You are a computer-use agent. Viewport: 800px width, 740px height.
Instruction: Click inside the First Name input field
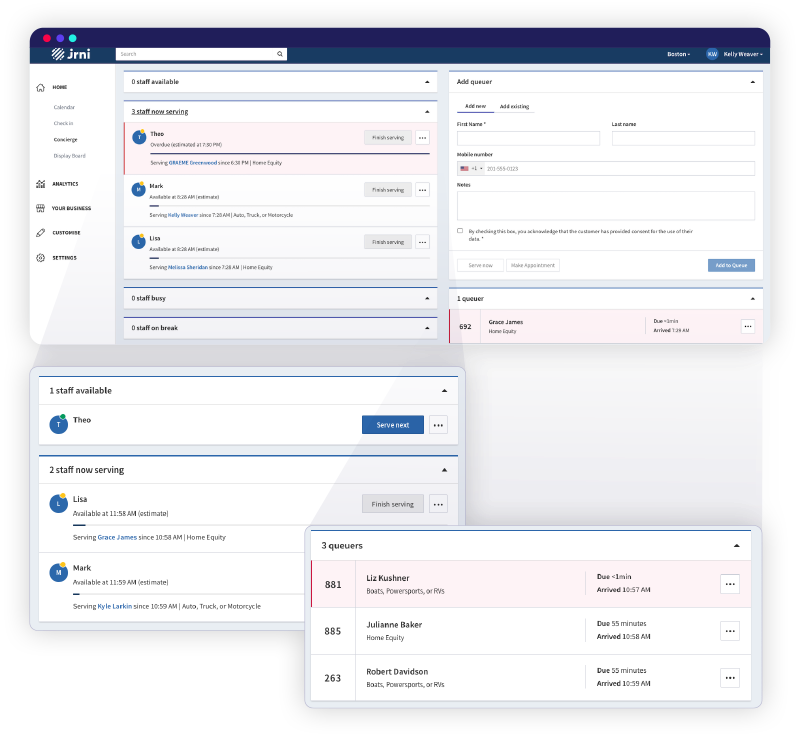(528, 138)
